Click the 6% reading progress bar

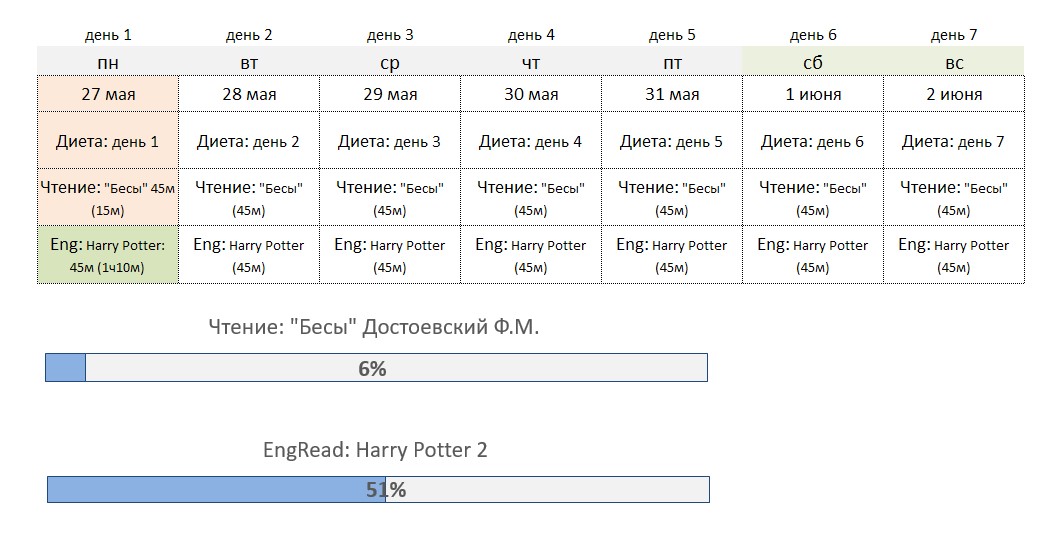click(376, 367)
